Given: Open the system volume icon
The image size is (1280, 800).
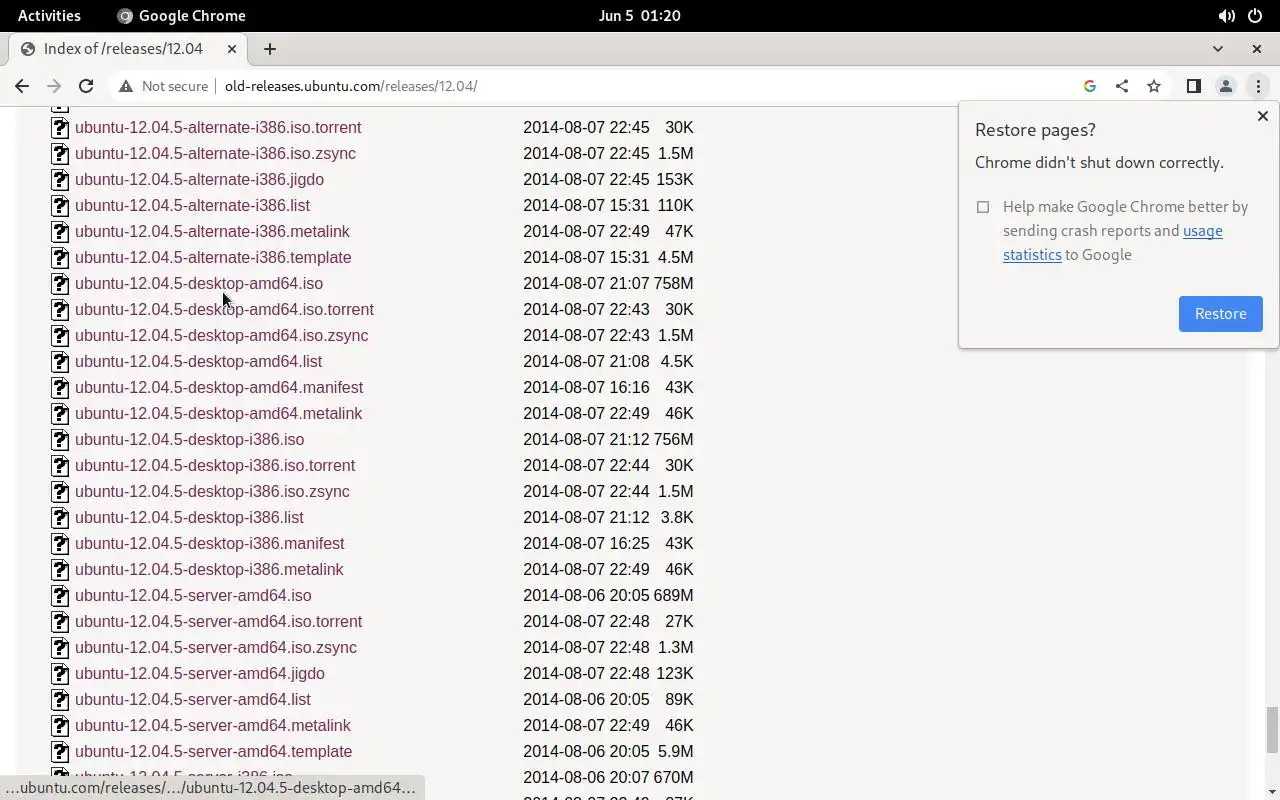Looking at the screenshot, I should point(1226,16).
